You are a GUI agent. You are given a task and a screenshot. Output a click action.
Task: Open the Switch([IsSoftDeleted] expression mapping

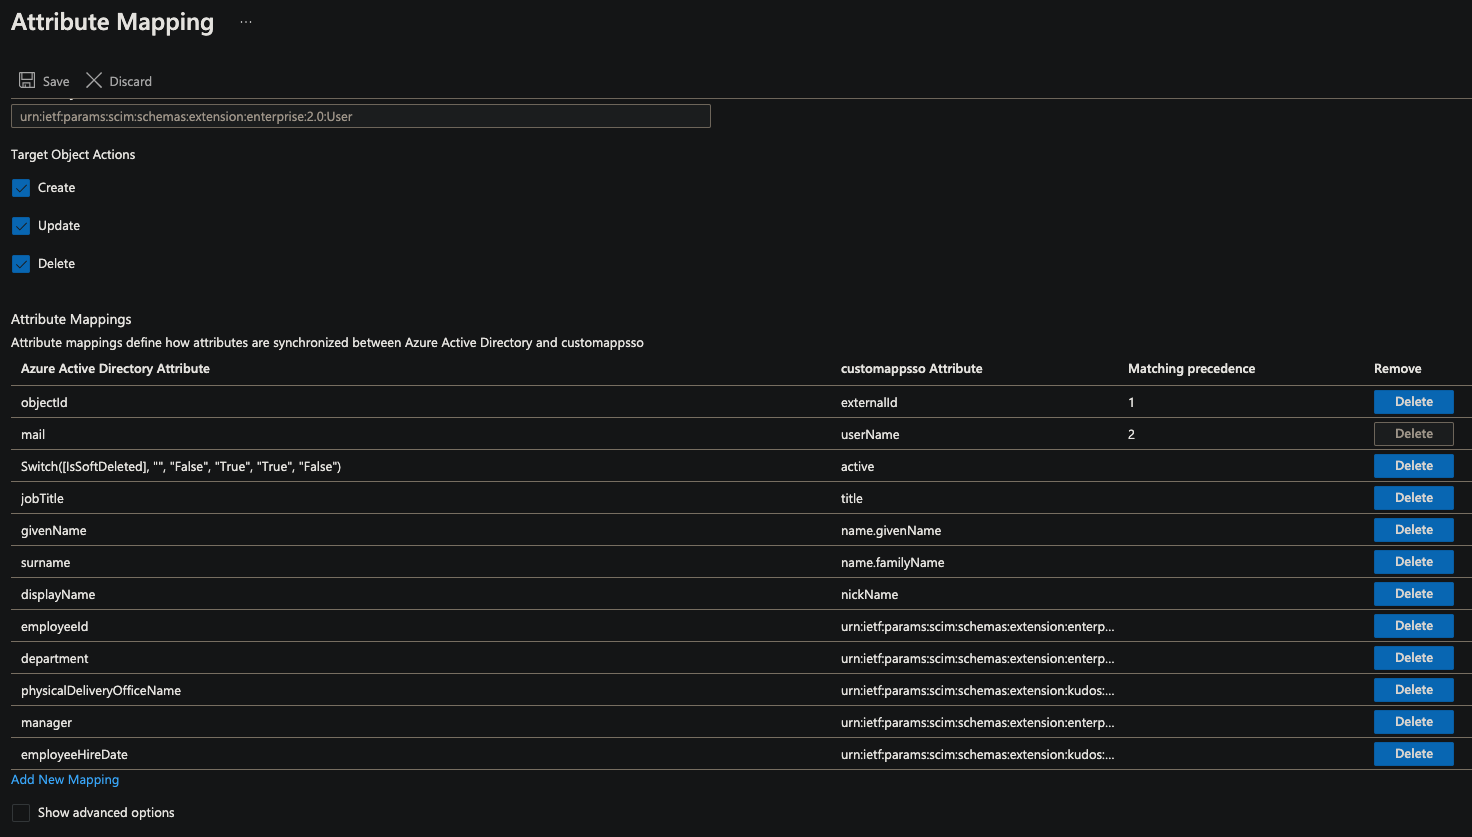[x=181, y=467]
